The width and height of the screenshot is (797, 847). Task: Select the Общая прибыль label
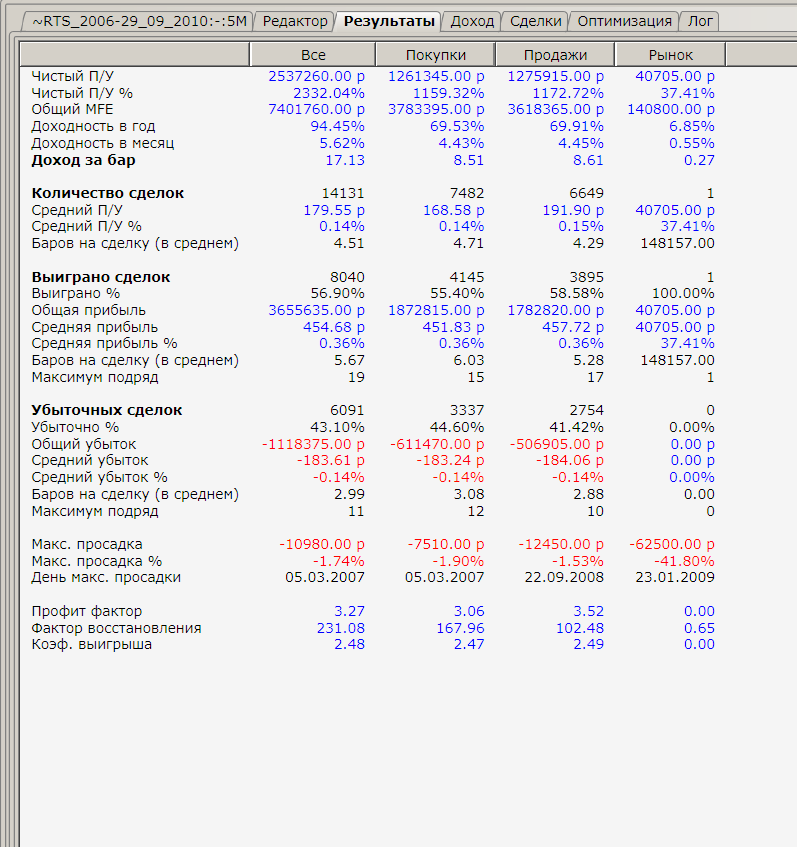[x=89, y=311]
